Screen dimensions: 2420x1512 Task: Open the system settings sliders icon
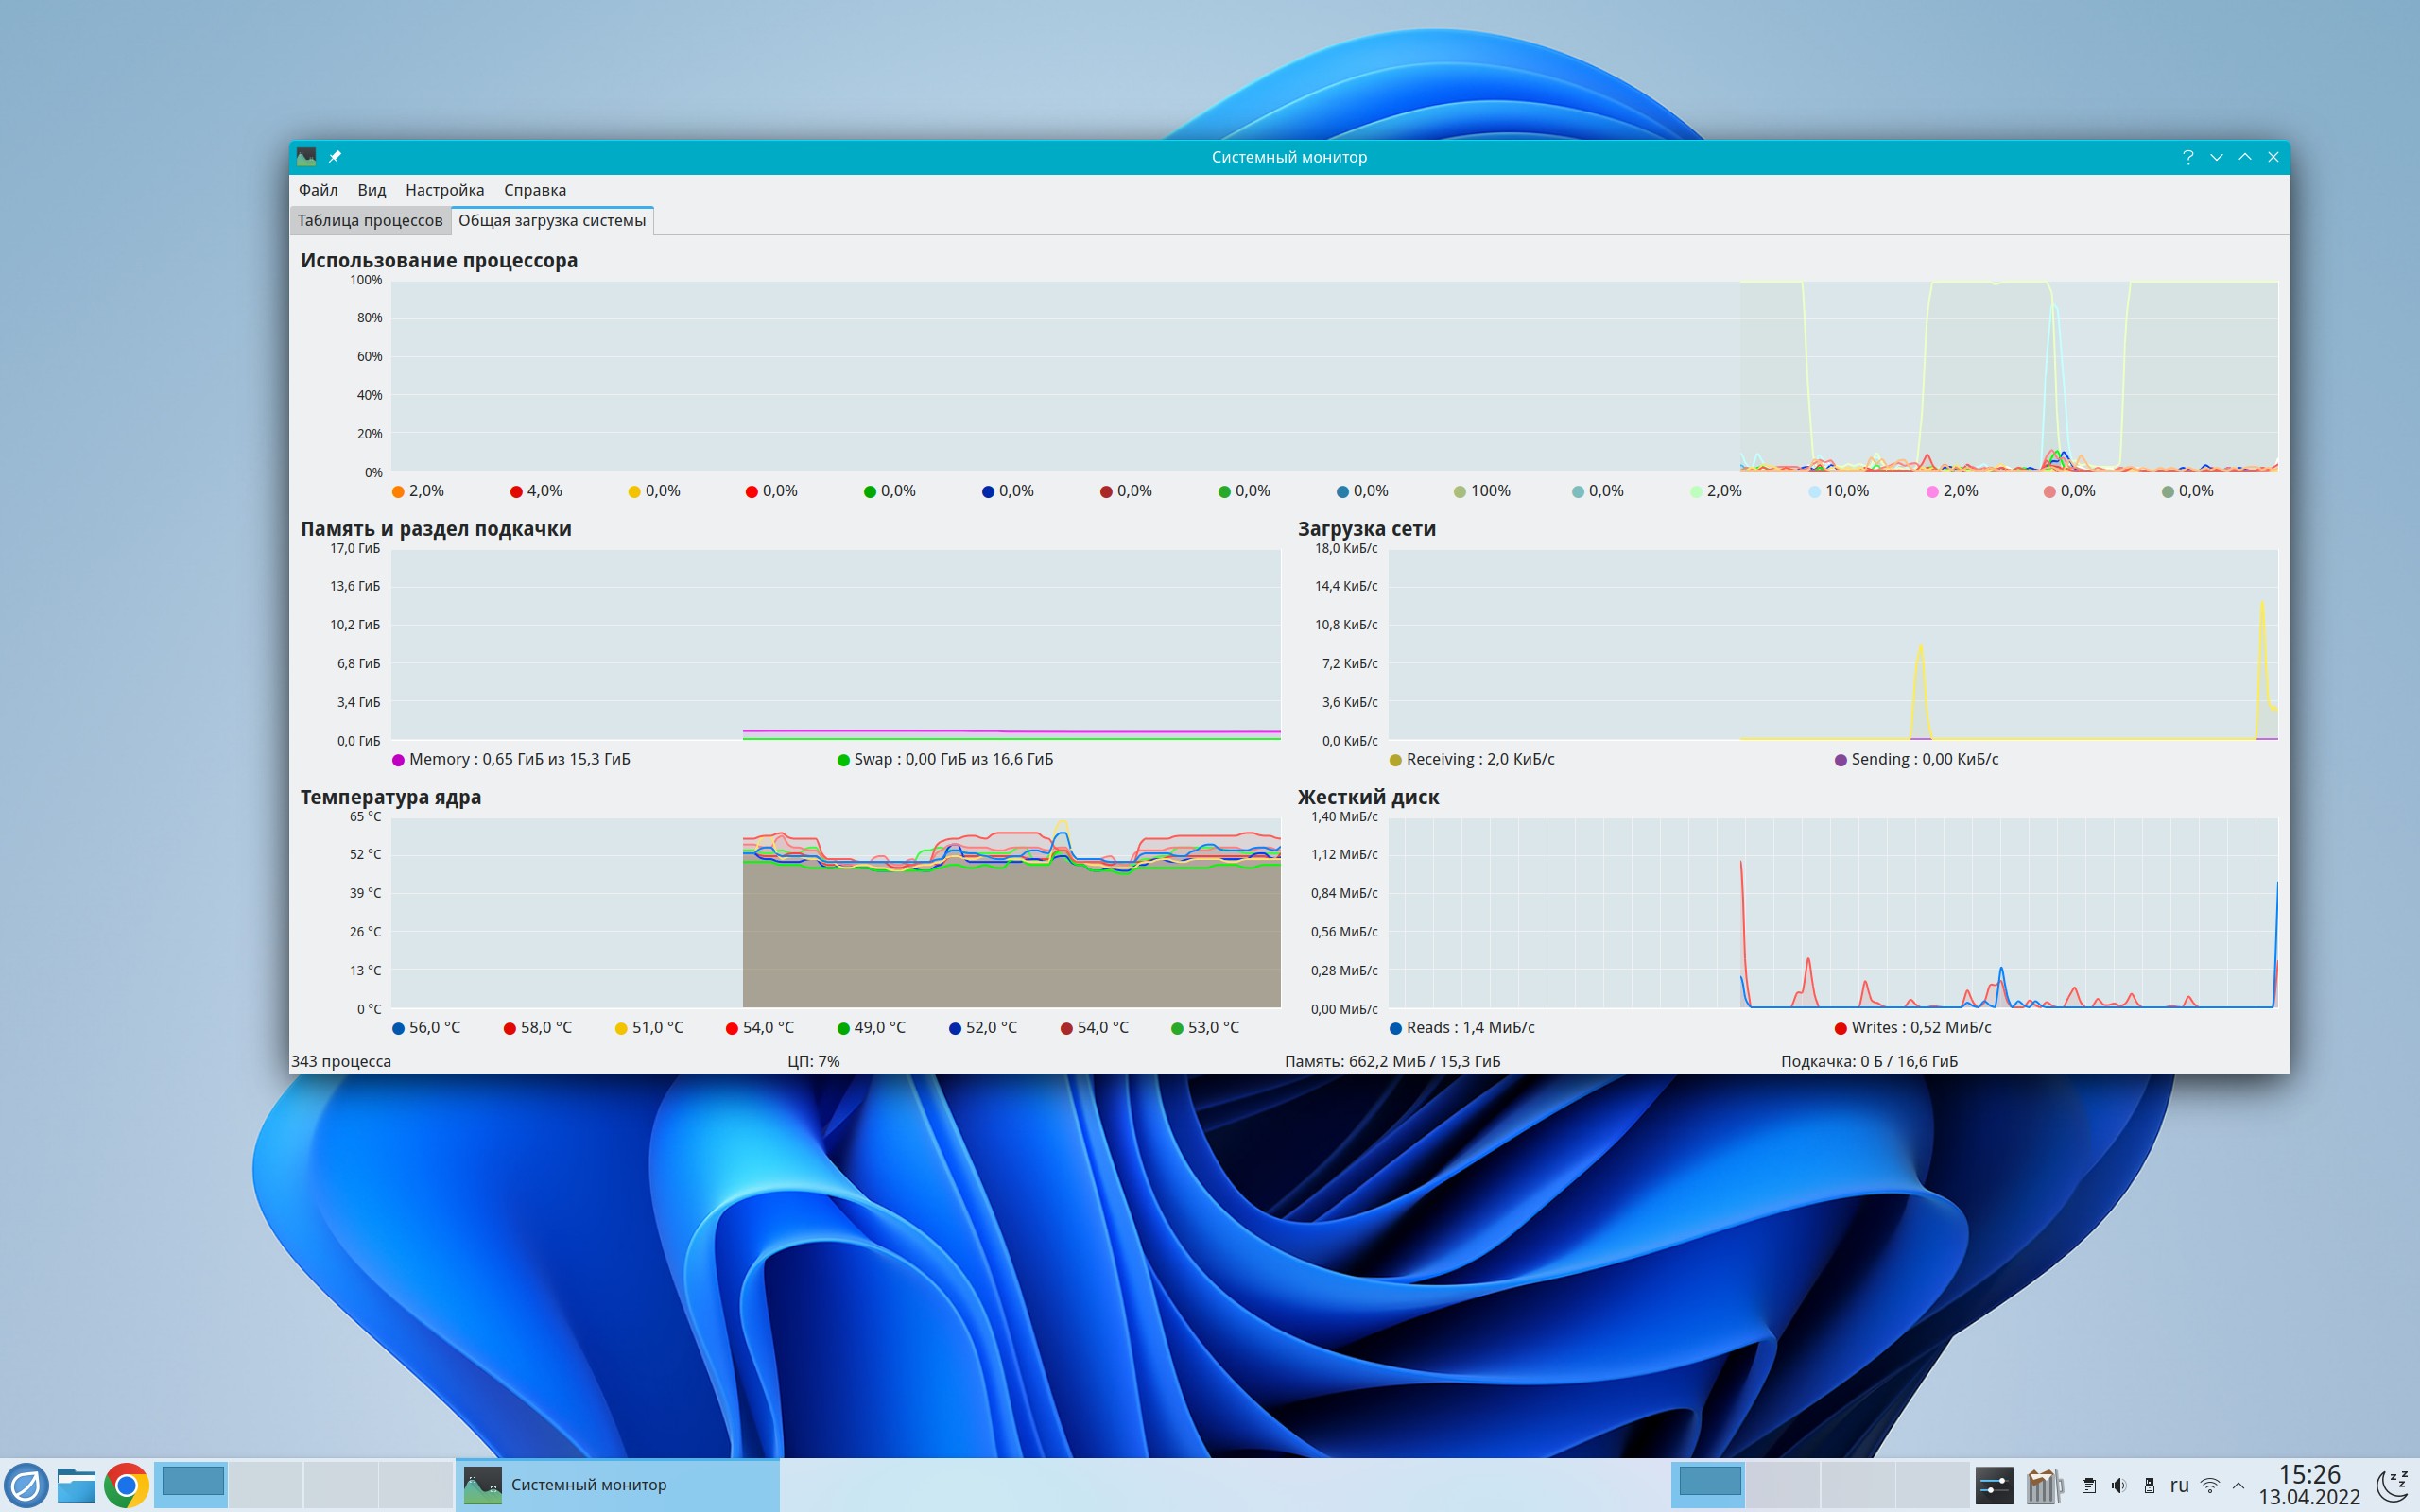pyautogui.click(x=1993, y=1485)
